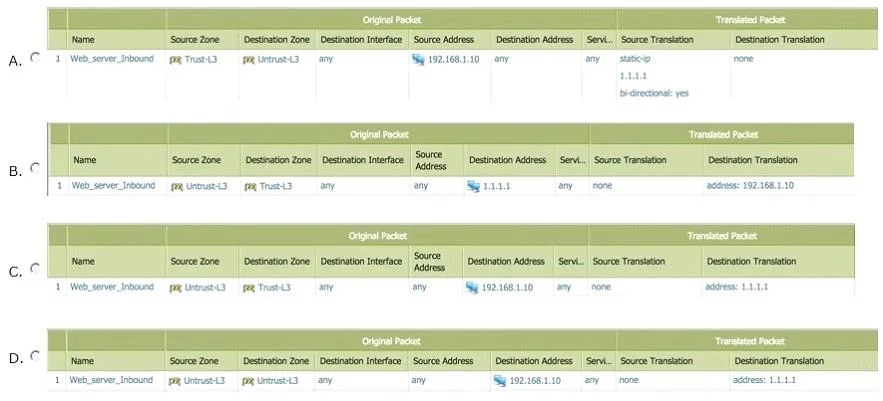Click none source translation cell in option C
883x401 pixels.
[601, 287]
